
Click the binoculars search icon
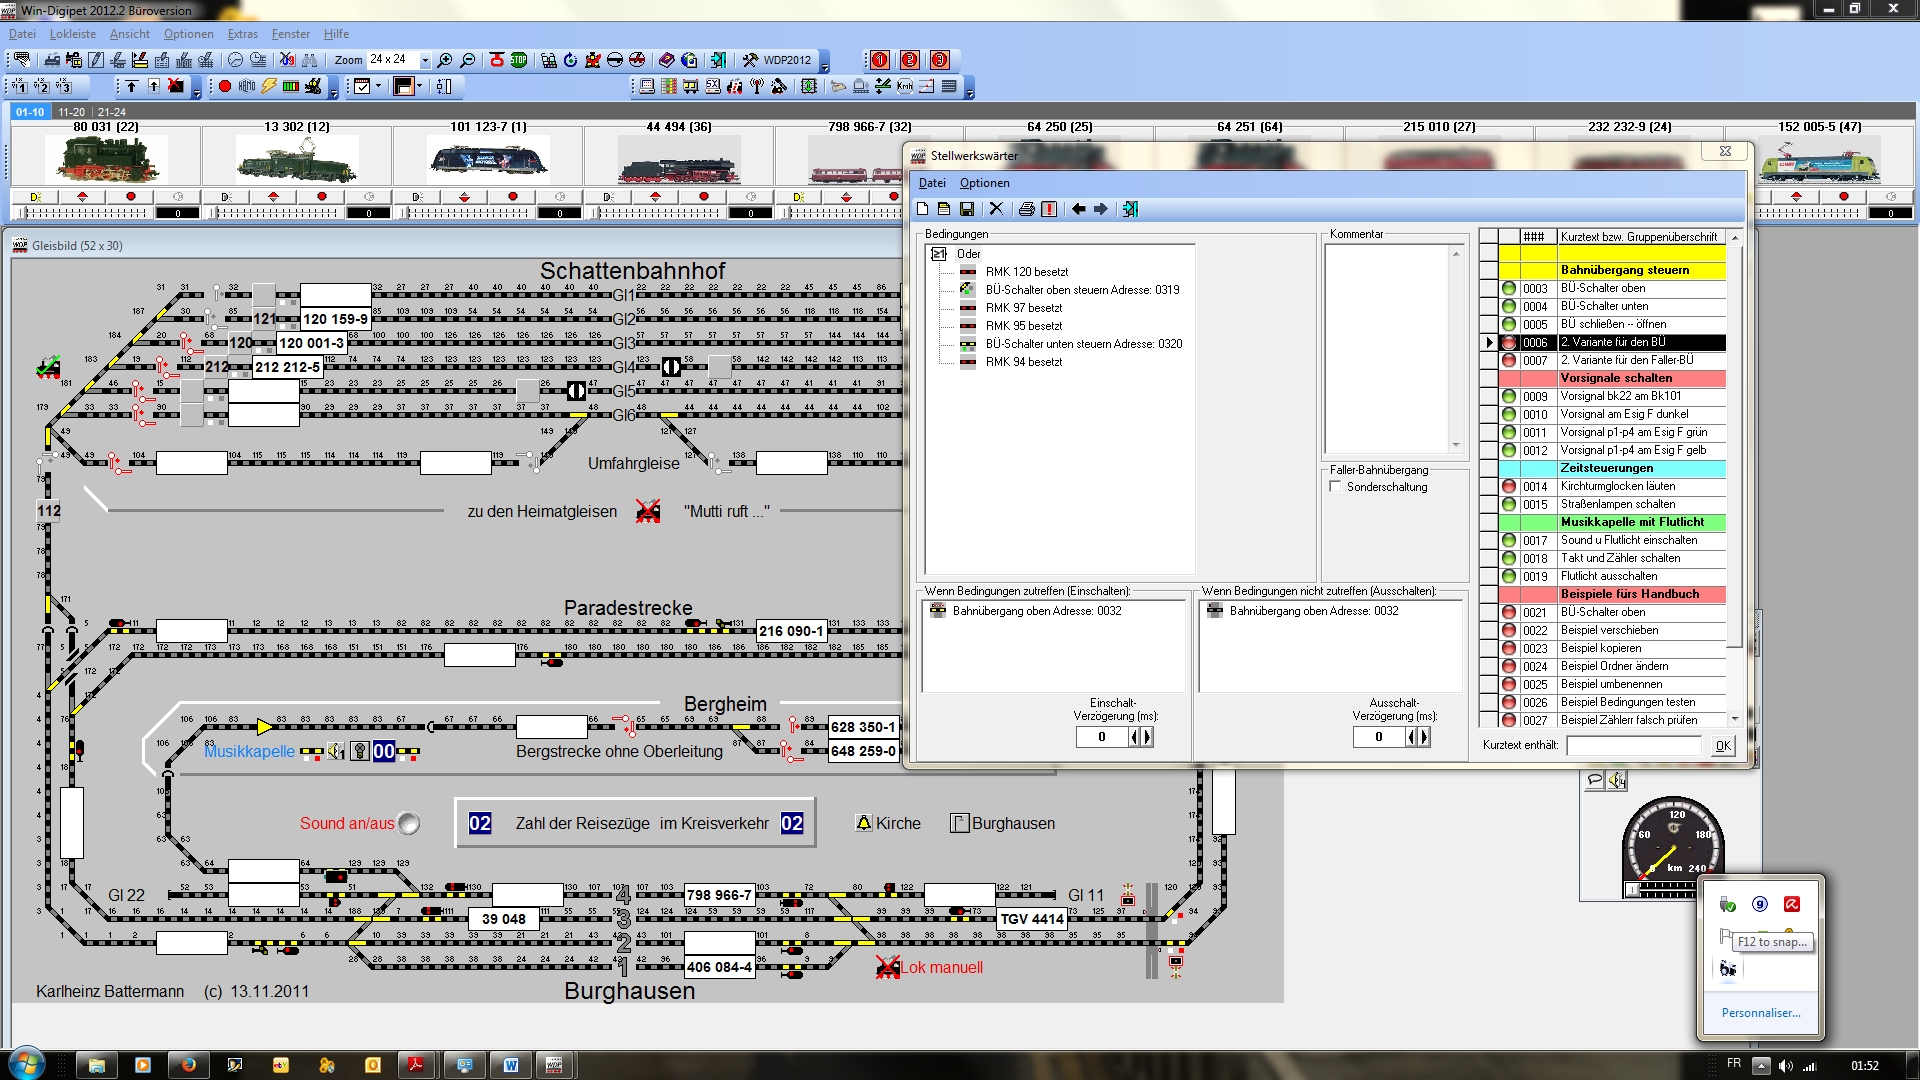click(x=309, y=60)
